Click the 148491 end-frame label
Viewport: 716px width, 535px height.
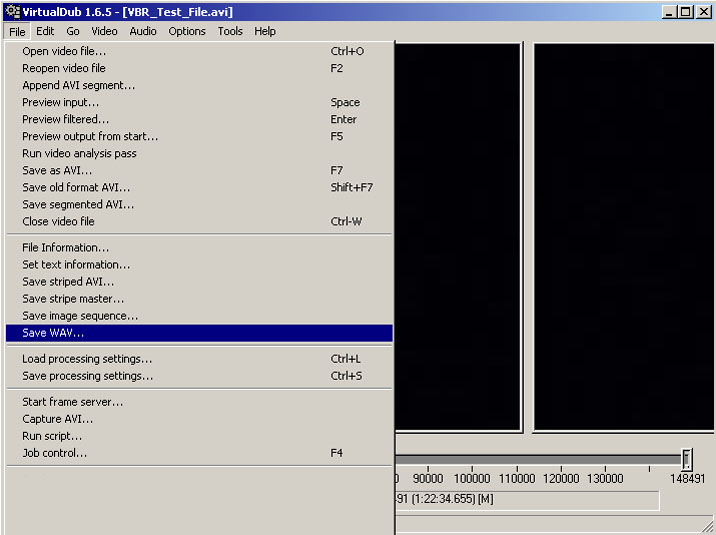tap(687, 478)
